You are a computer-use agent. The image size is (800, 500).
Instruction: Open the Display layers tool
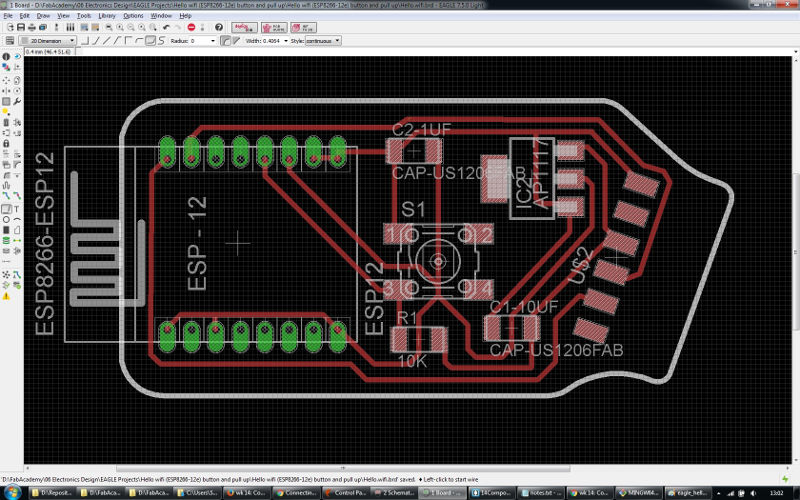[6, 67]
